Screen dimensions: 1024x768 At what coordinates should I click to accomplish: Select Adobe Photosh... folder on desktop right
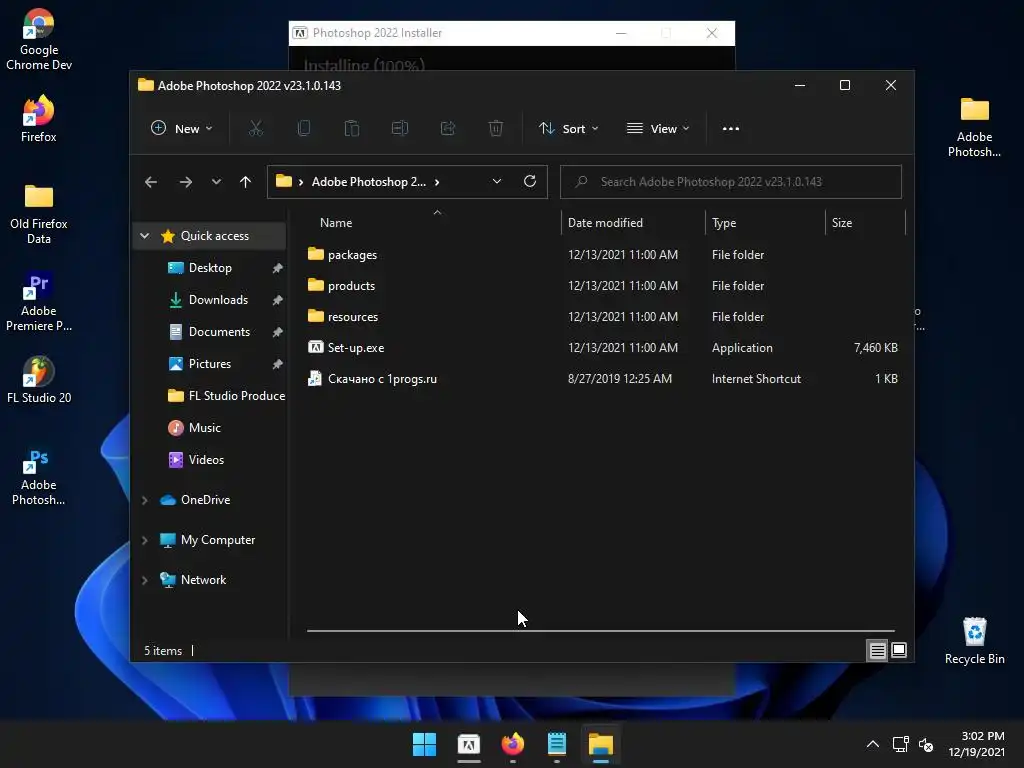pos(974,127)
